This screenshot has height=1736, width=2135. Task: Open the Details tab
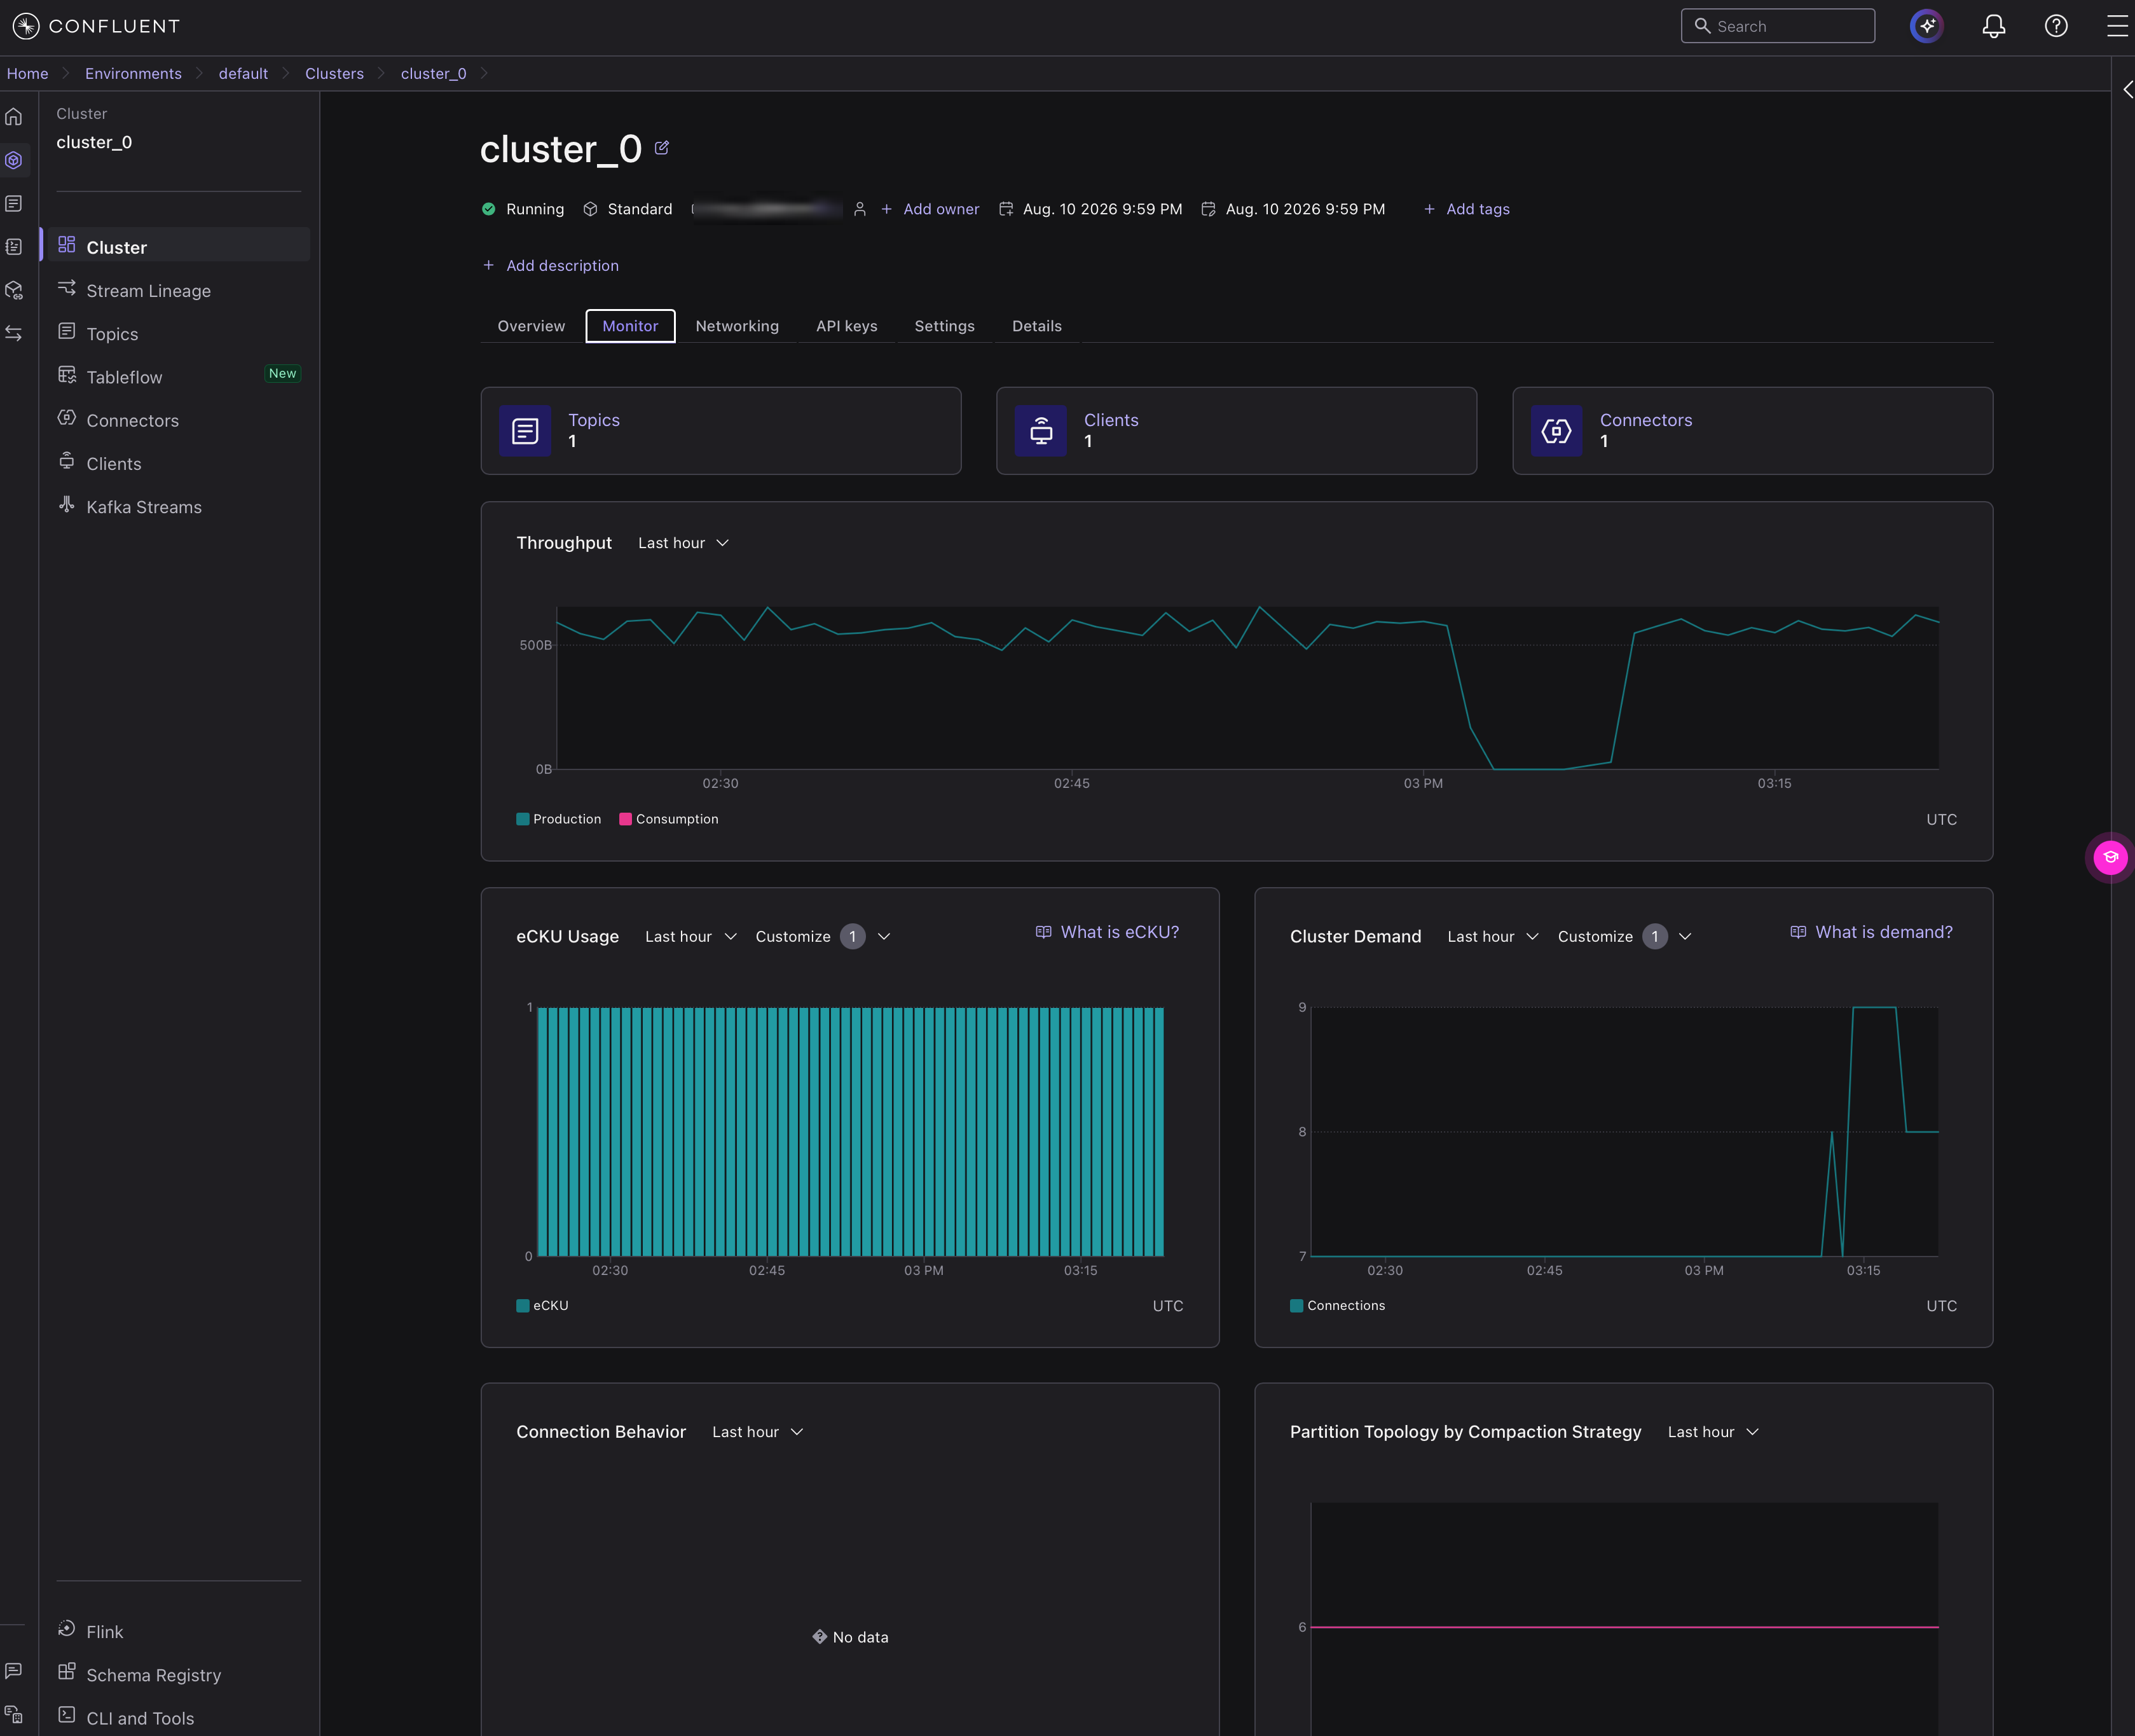click(1036, 326)
